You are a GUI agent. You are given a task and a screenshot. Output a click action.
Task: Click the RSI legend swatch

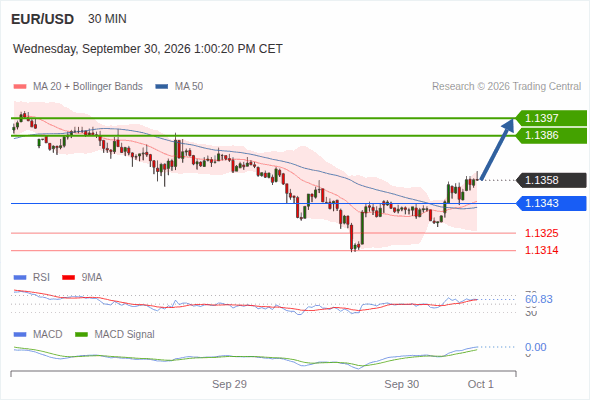point(20,278)
